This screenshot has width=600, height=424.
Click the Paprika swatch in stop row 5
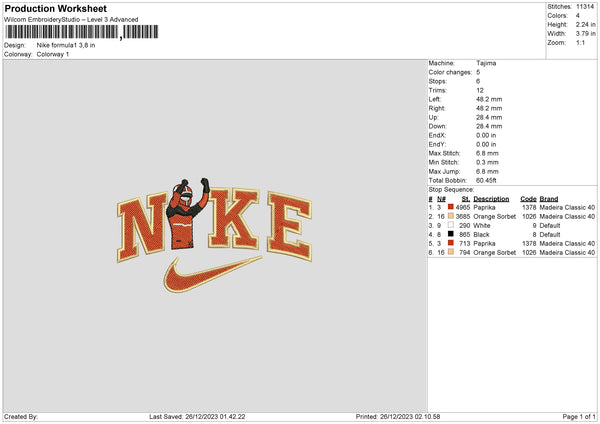(451, 243)
